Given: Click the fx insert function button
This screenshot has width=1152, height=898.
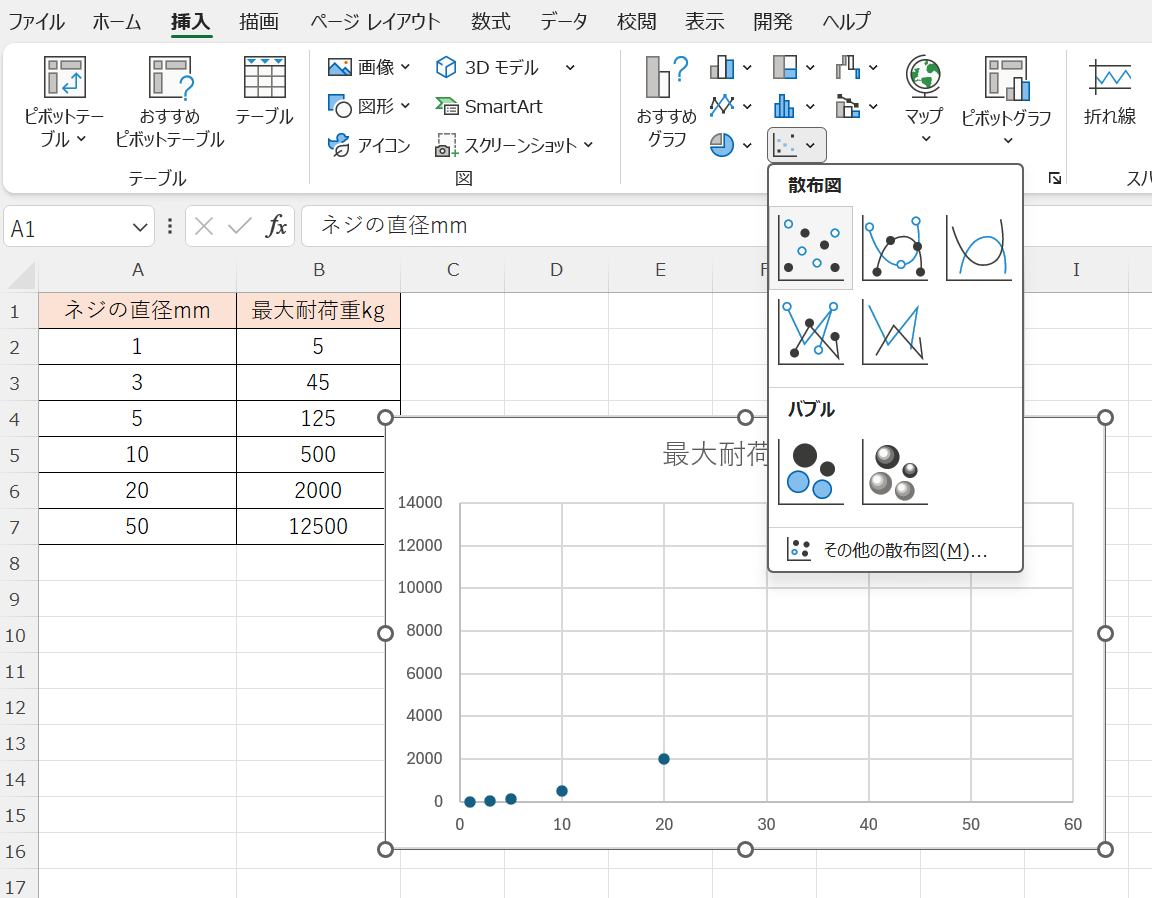Looking at the screenshot, I should tap(276, 227).
